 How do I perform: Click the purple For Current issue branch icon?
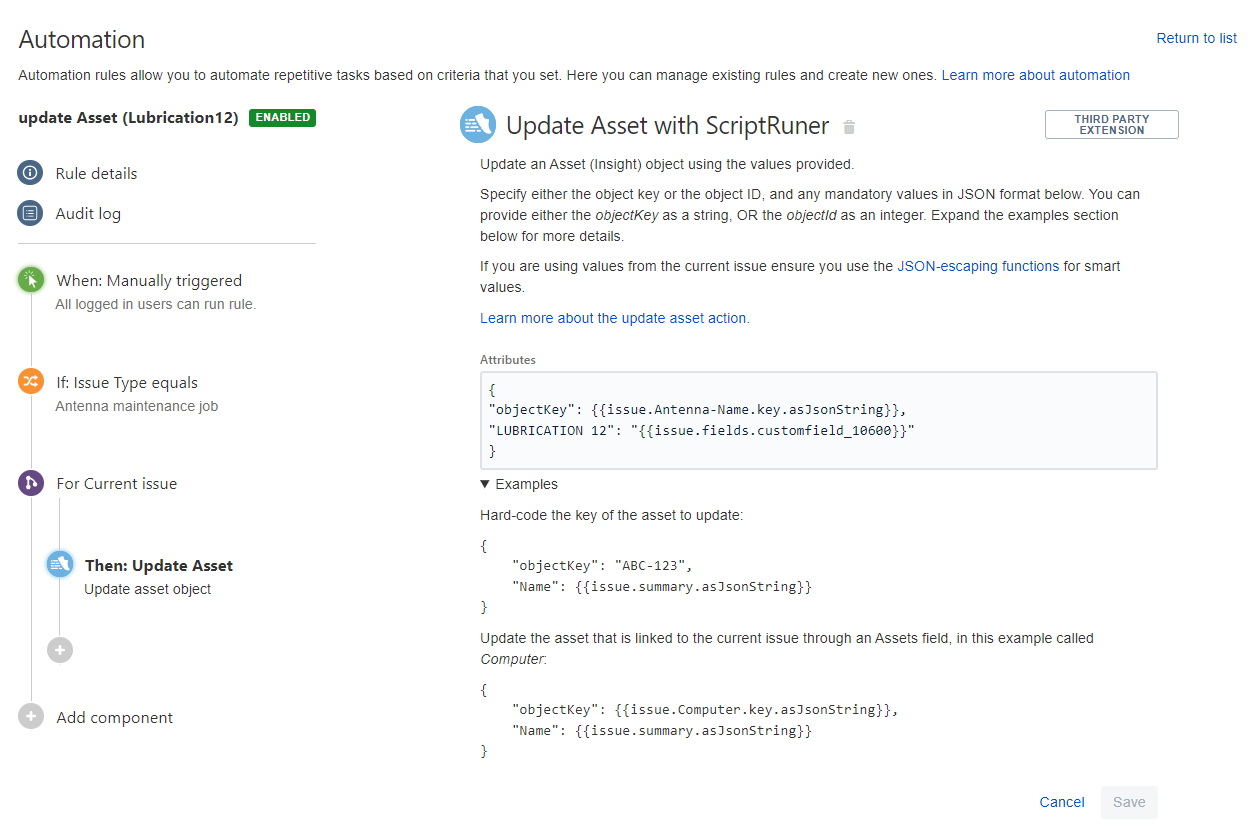click(30, 482)
